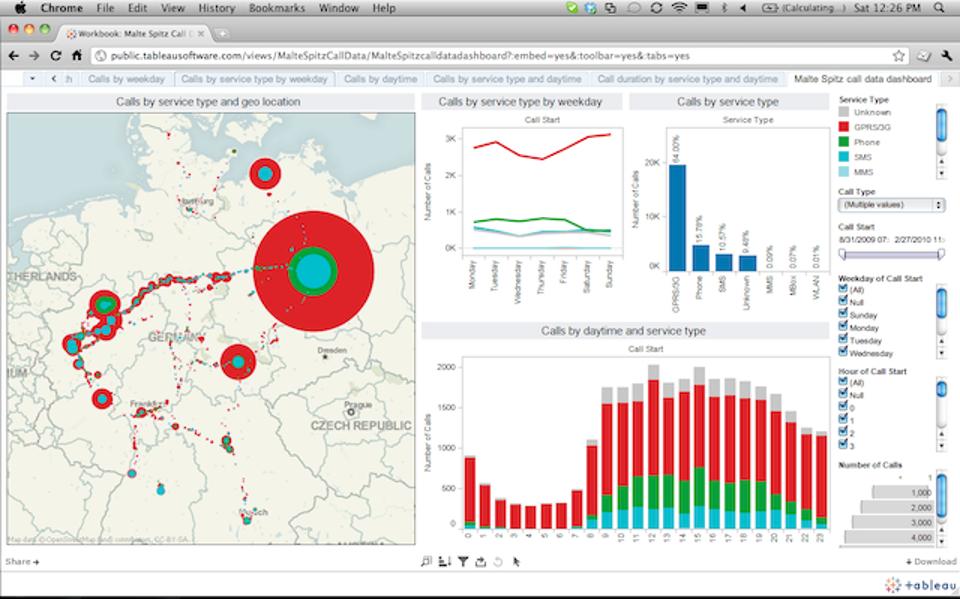Viewport: 960px width, 599px height.
Task: Click the funnel filter toolbar icon
Action: pos(463,561)
